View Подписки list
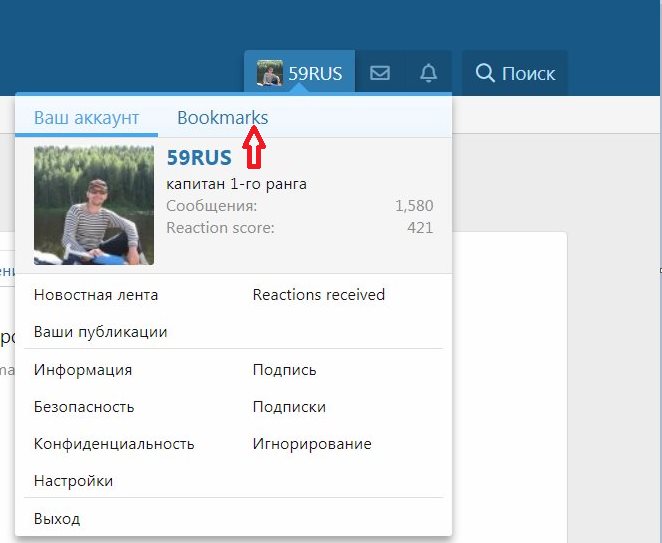662x543 pixels. tap(289, 407)
